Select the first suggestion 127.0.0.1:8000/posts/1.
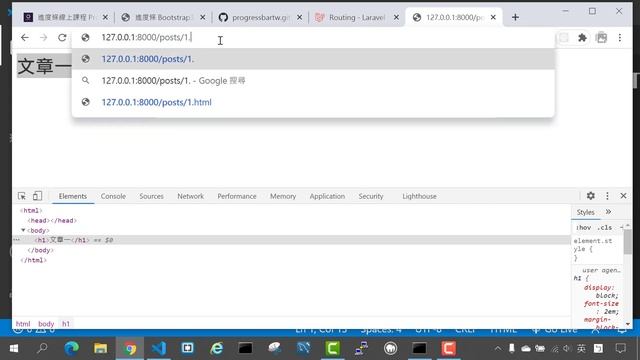Screen dimensions: 640x360 313,59
